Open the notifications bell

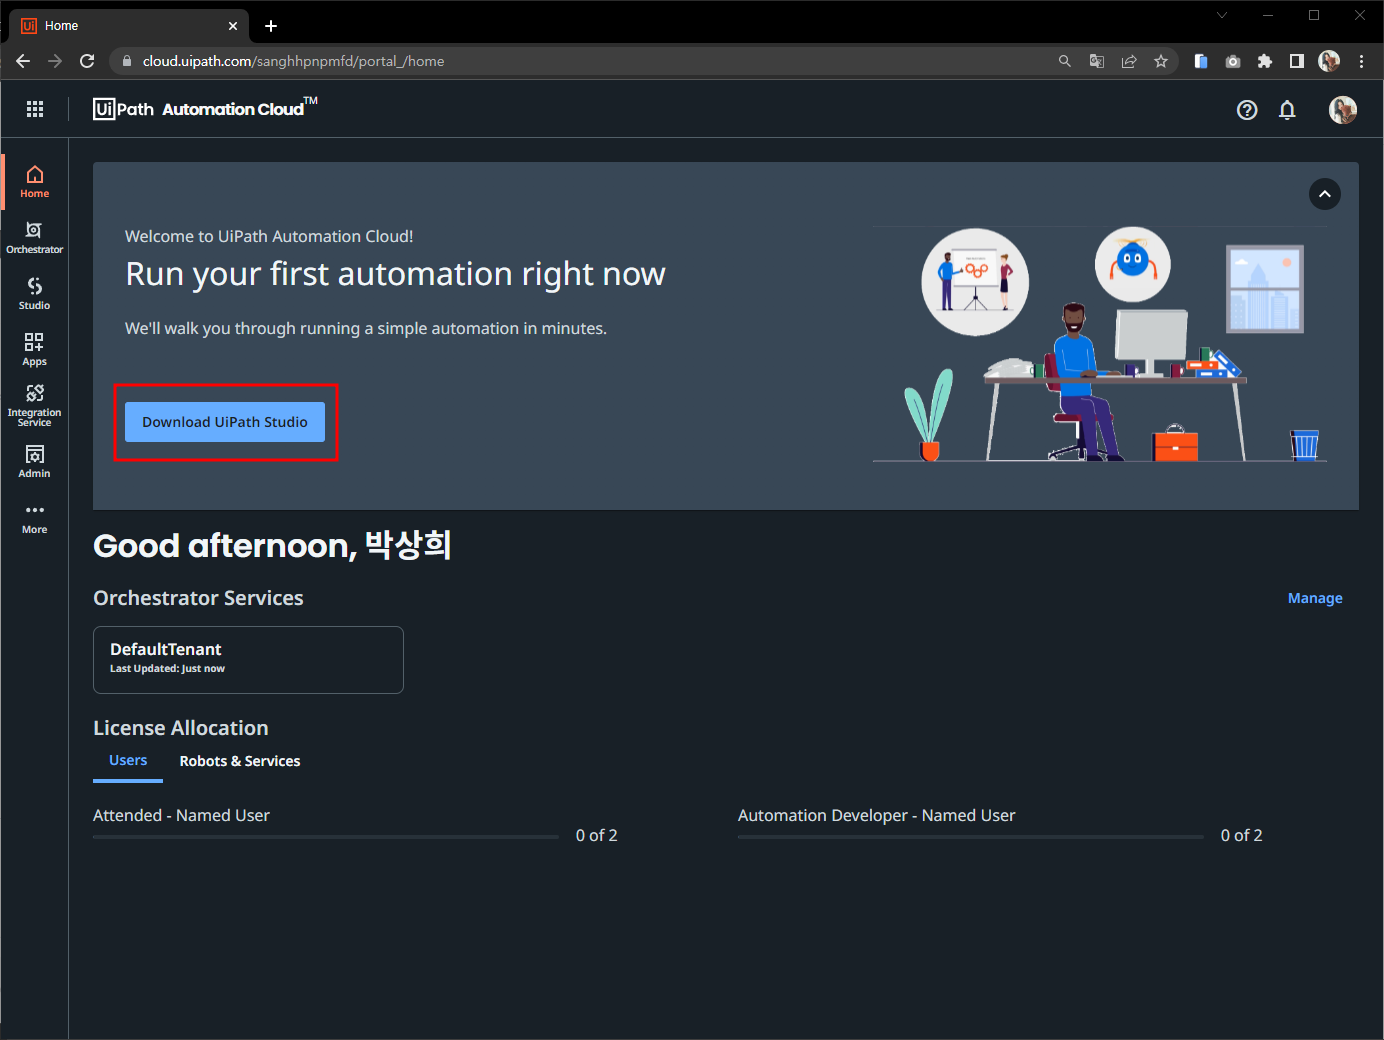[1287, 110]
